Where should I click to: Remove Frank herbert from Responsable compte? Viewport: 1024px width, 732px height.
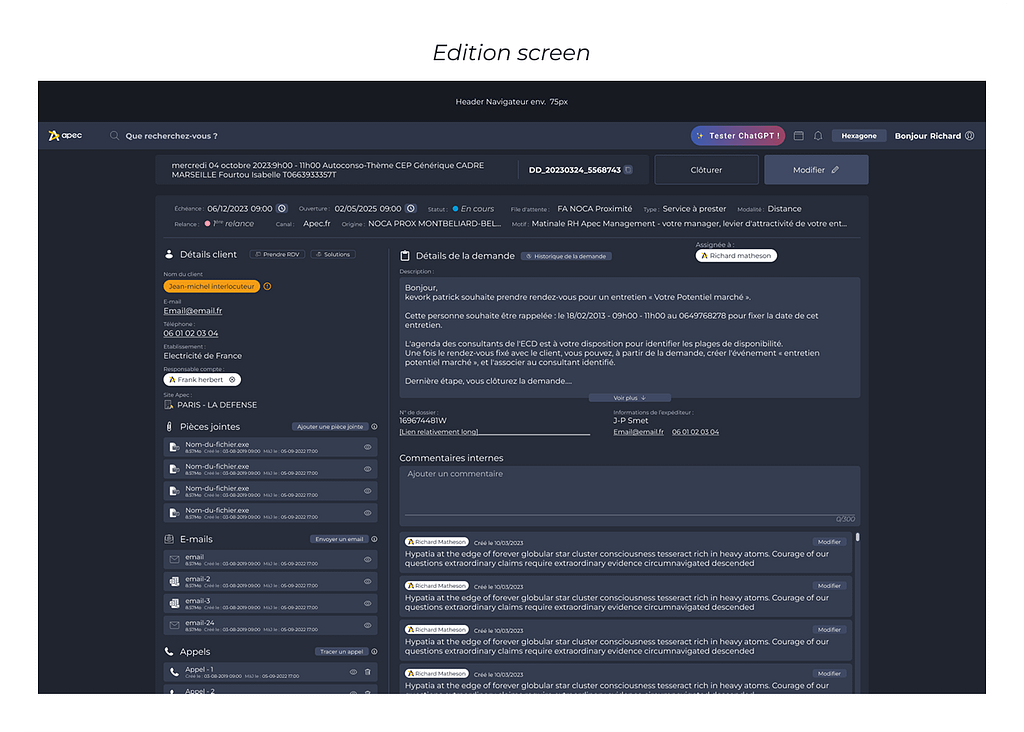(x=232, y=380)
